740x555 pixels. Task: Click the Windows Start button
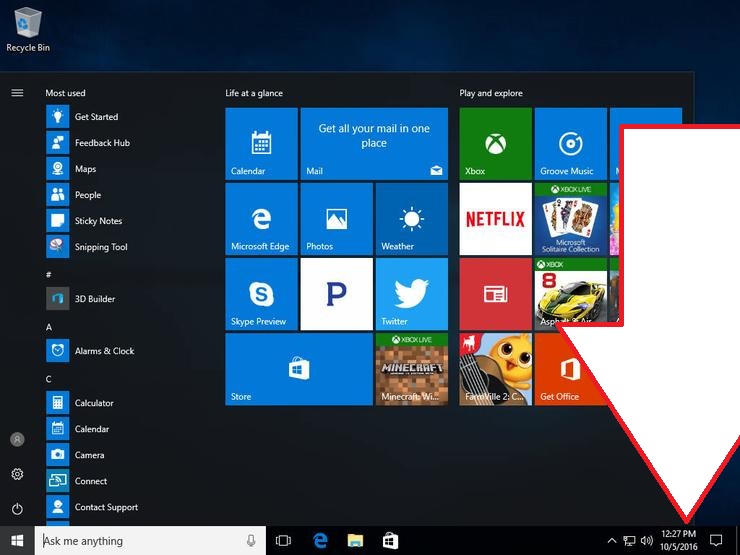[17, 541]
